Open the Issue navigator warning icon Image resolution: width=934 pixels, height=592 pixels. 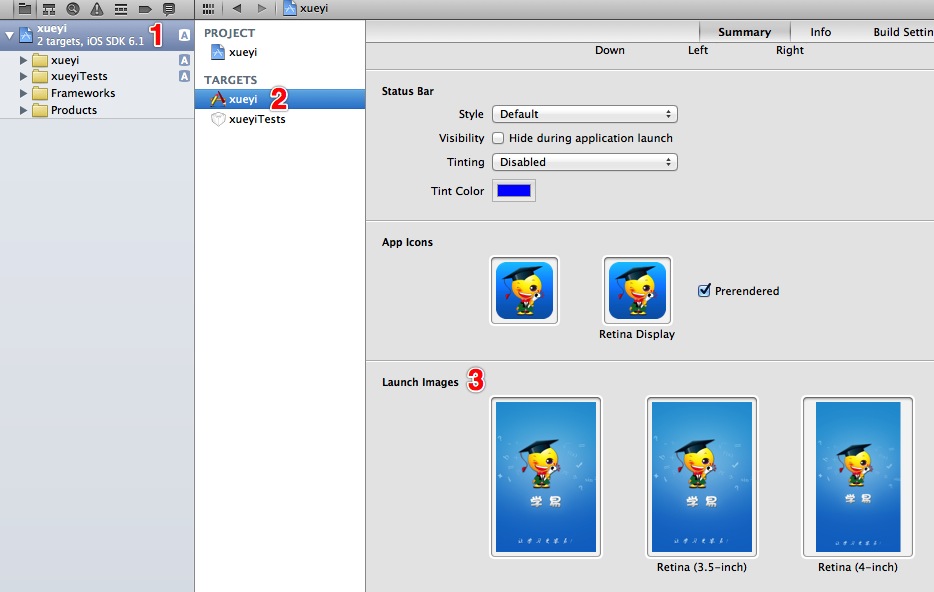coord(96,8)
